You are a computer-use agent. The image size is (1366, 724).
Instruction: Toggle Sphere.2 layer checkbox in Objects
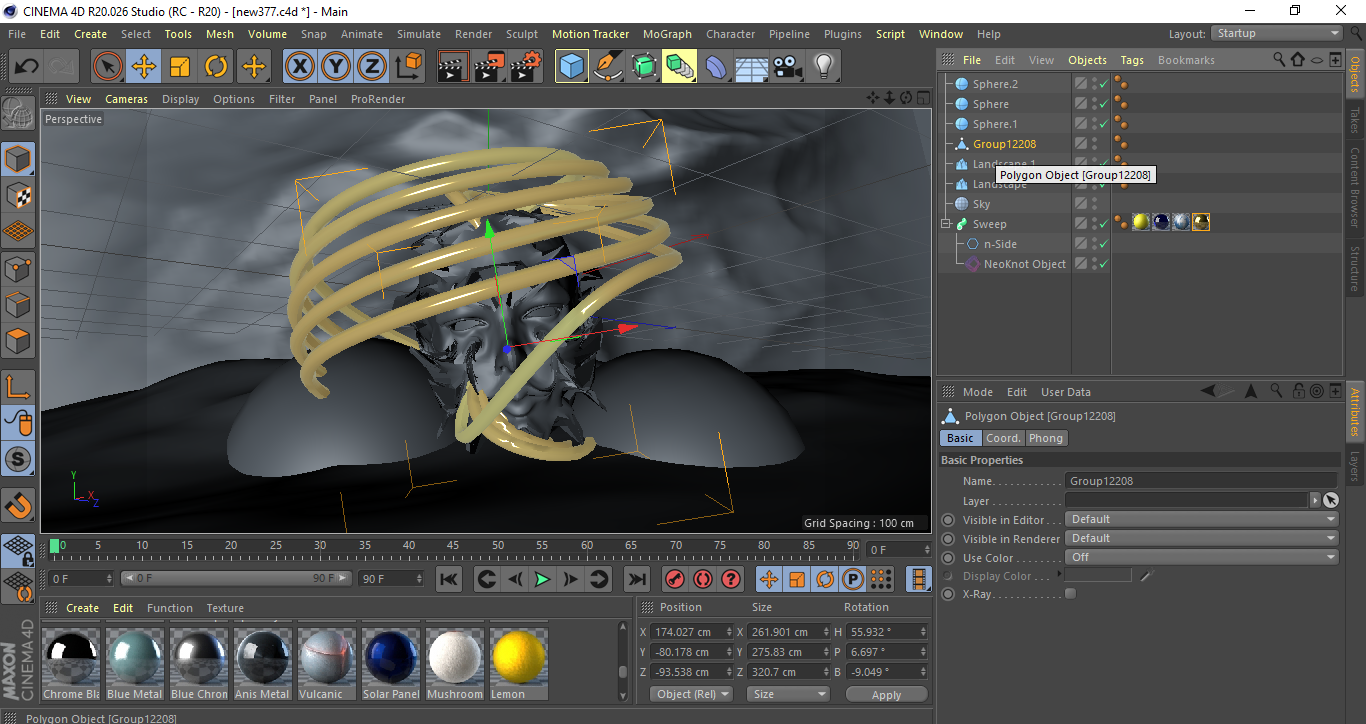pos(1081,84)
